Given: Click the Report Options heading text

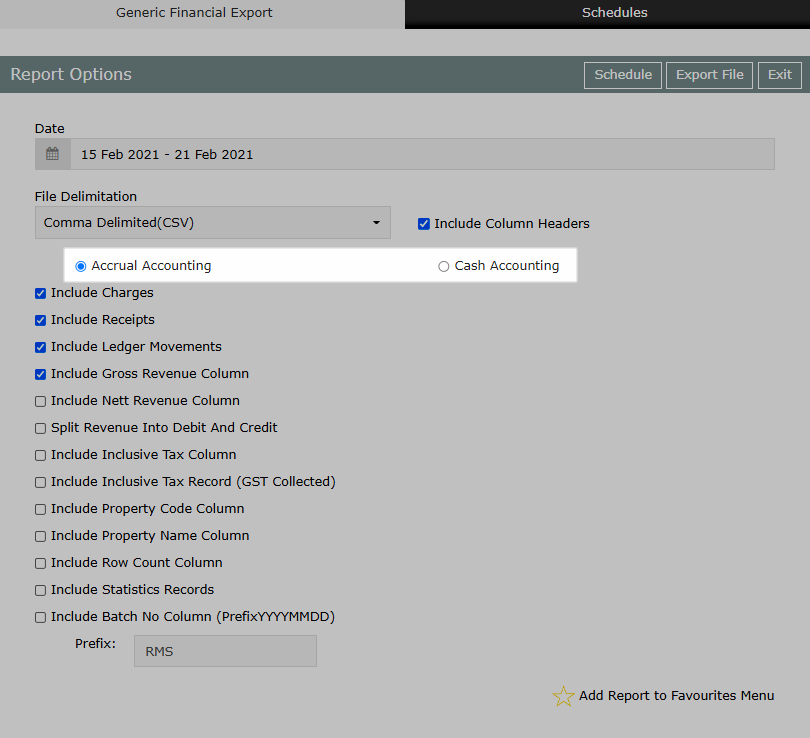Looking at the screenshot, I should tap(71, 74).
